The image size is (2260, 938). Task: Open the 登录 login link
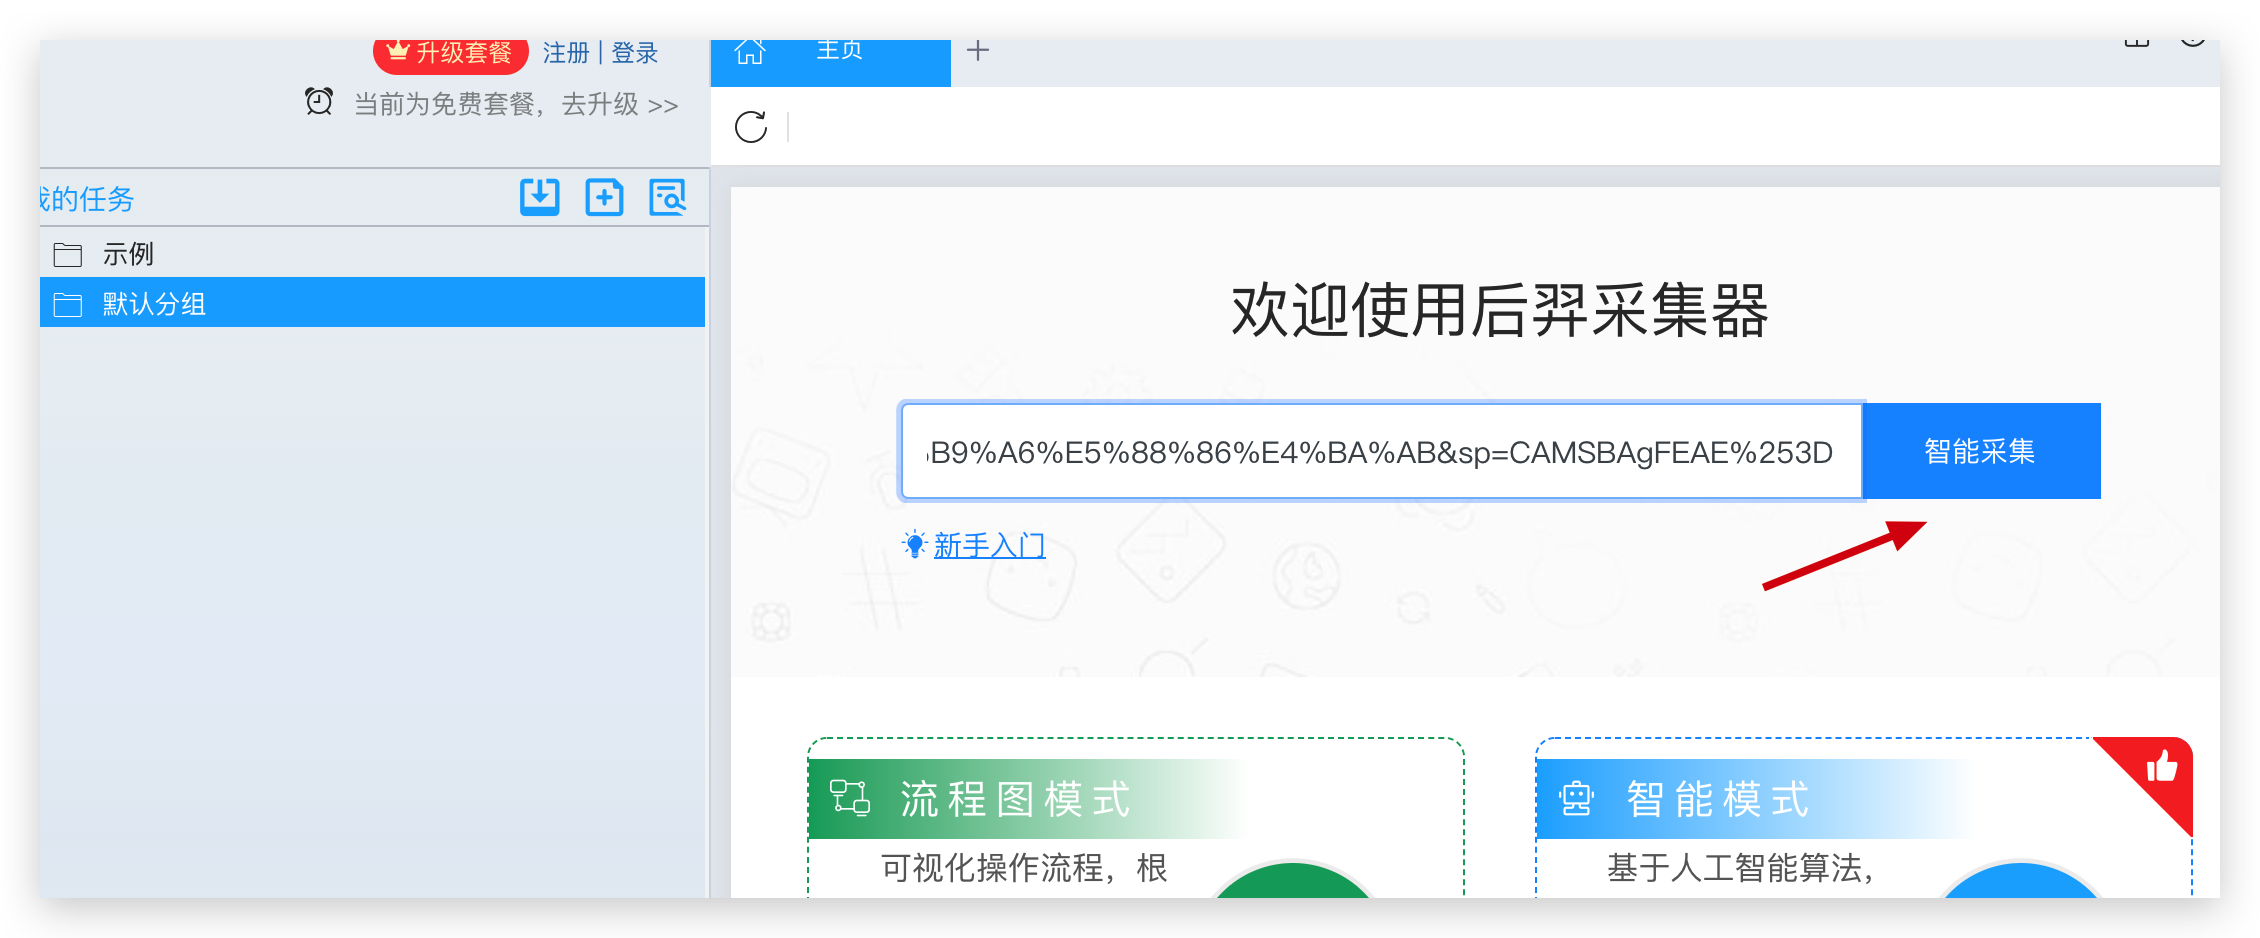[x=635, y=53]
